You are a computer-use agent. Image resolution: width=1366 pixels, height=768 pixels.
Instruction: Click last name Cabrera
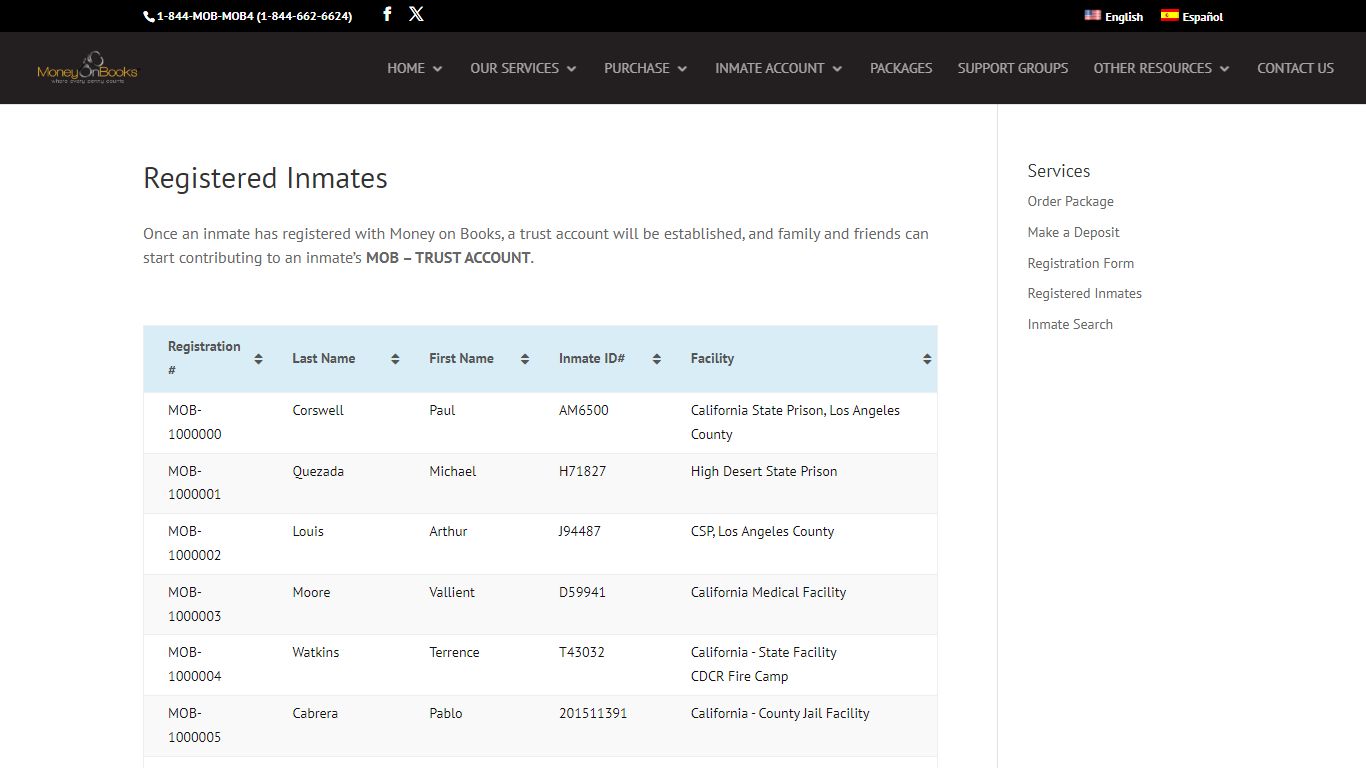click(x=315, y=713)
